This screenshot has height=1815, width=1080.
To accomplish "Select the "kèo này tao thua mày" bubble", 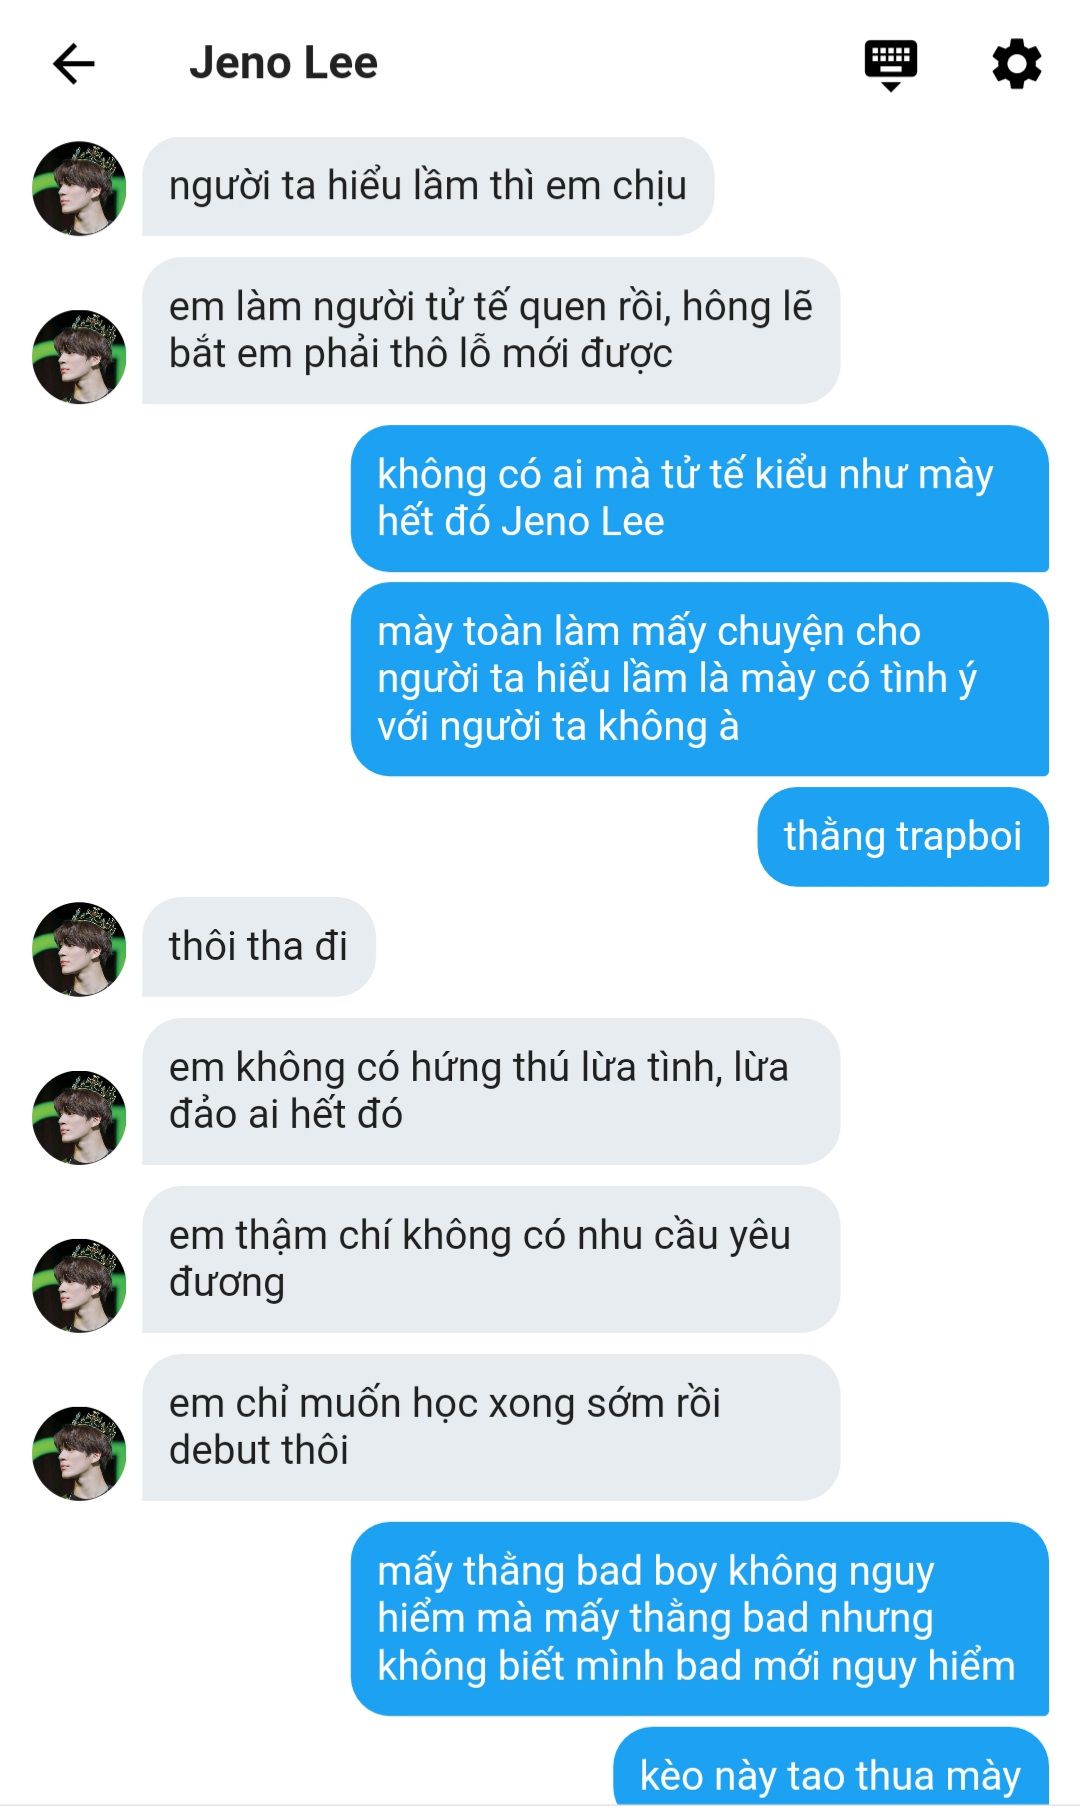I will tap(831, 1770).
